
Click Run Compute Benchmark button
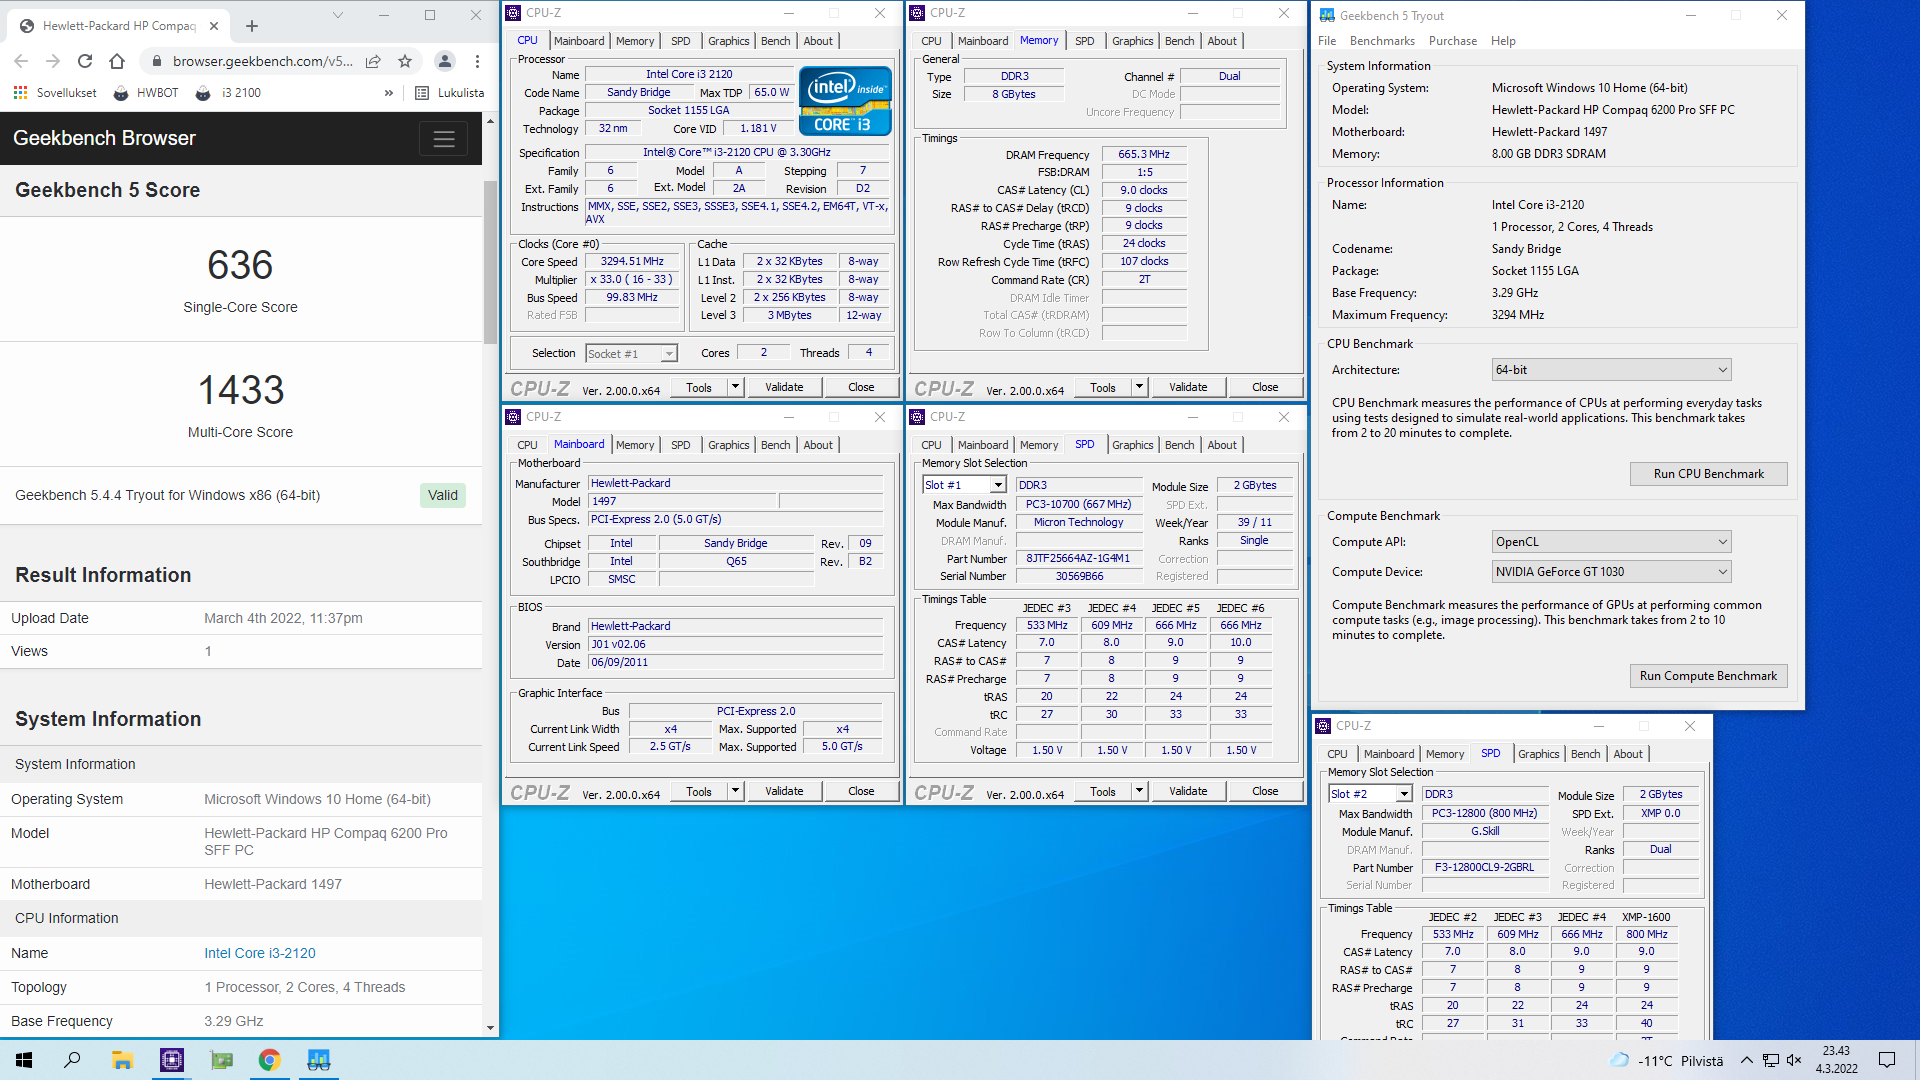point(1708,676)
